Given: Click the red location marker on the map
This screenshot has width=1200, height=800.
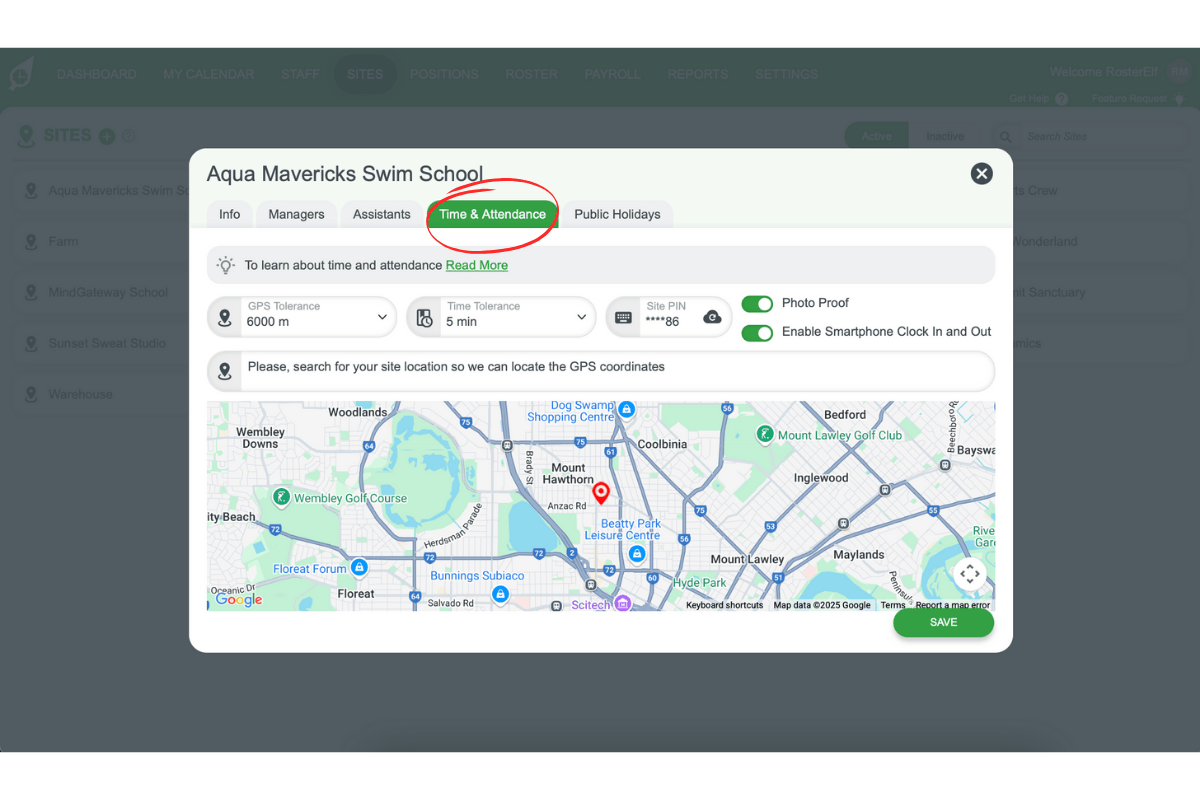Looking at the screenshot, I should (x=601, y=492).
